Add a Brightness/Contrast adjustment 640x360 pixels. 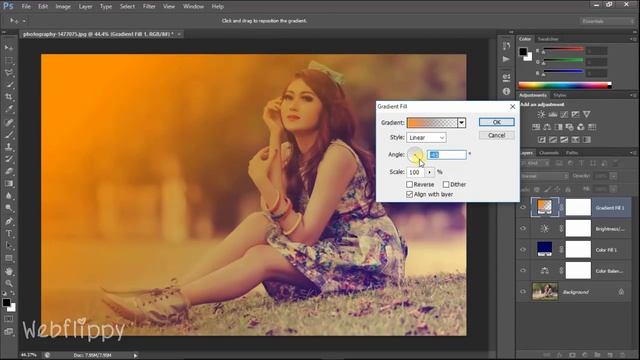pyautogui.click(x=541, y=115)
